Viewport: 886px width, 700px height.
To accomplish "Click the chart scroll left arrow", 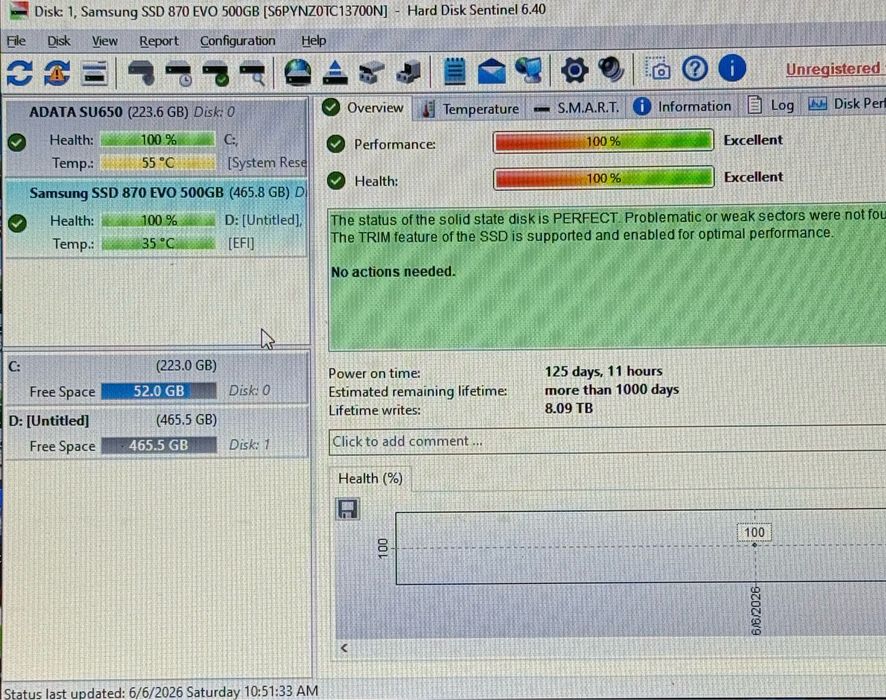I will coord(344,648).
